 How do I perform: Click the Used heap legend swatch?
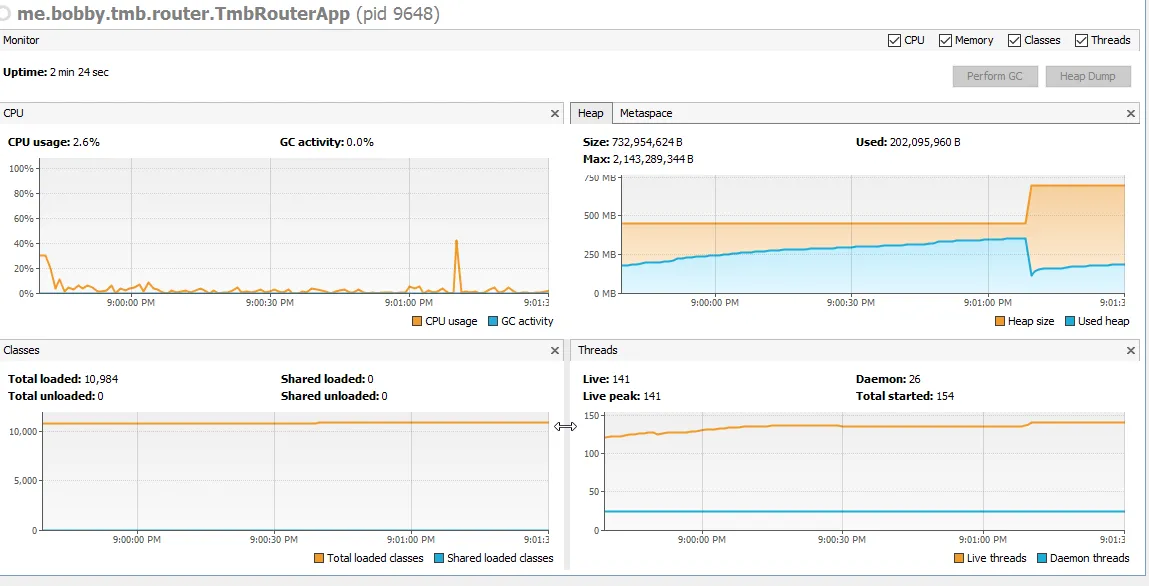click(x=1070, y=321)
